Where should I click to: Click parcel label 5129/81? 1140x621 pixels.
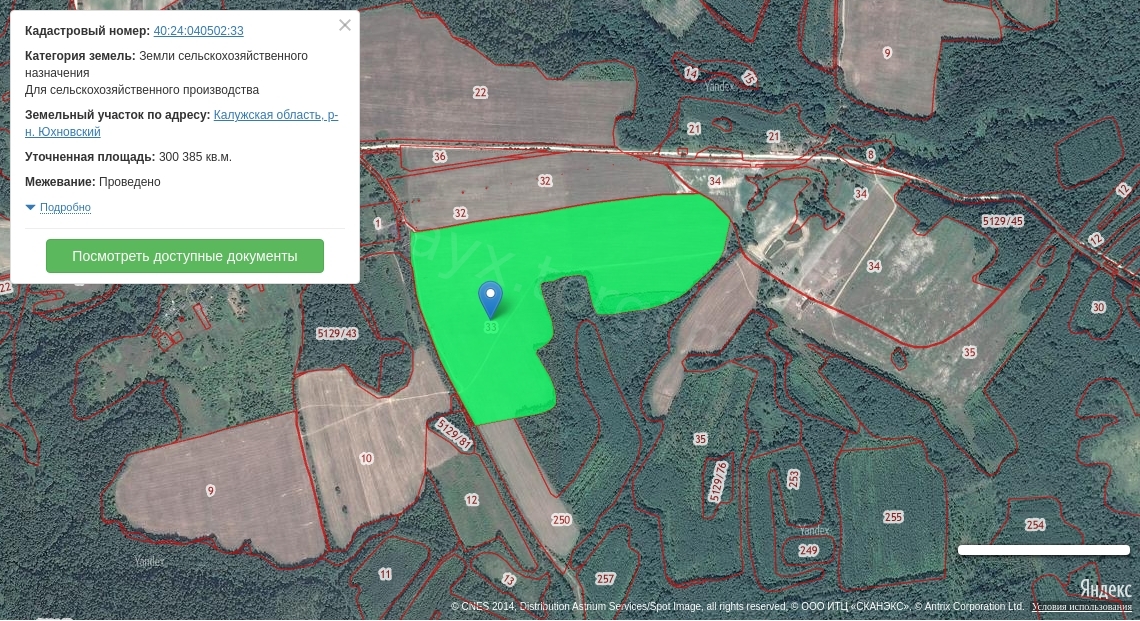pyautogui.click(x=454, y=436)
